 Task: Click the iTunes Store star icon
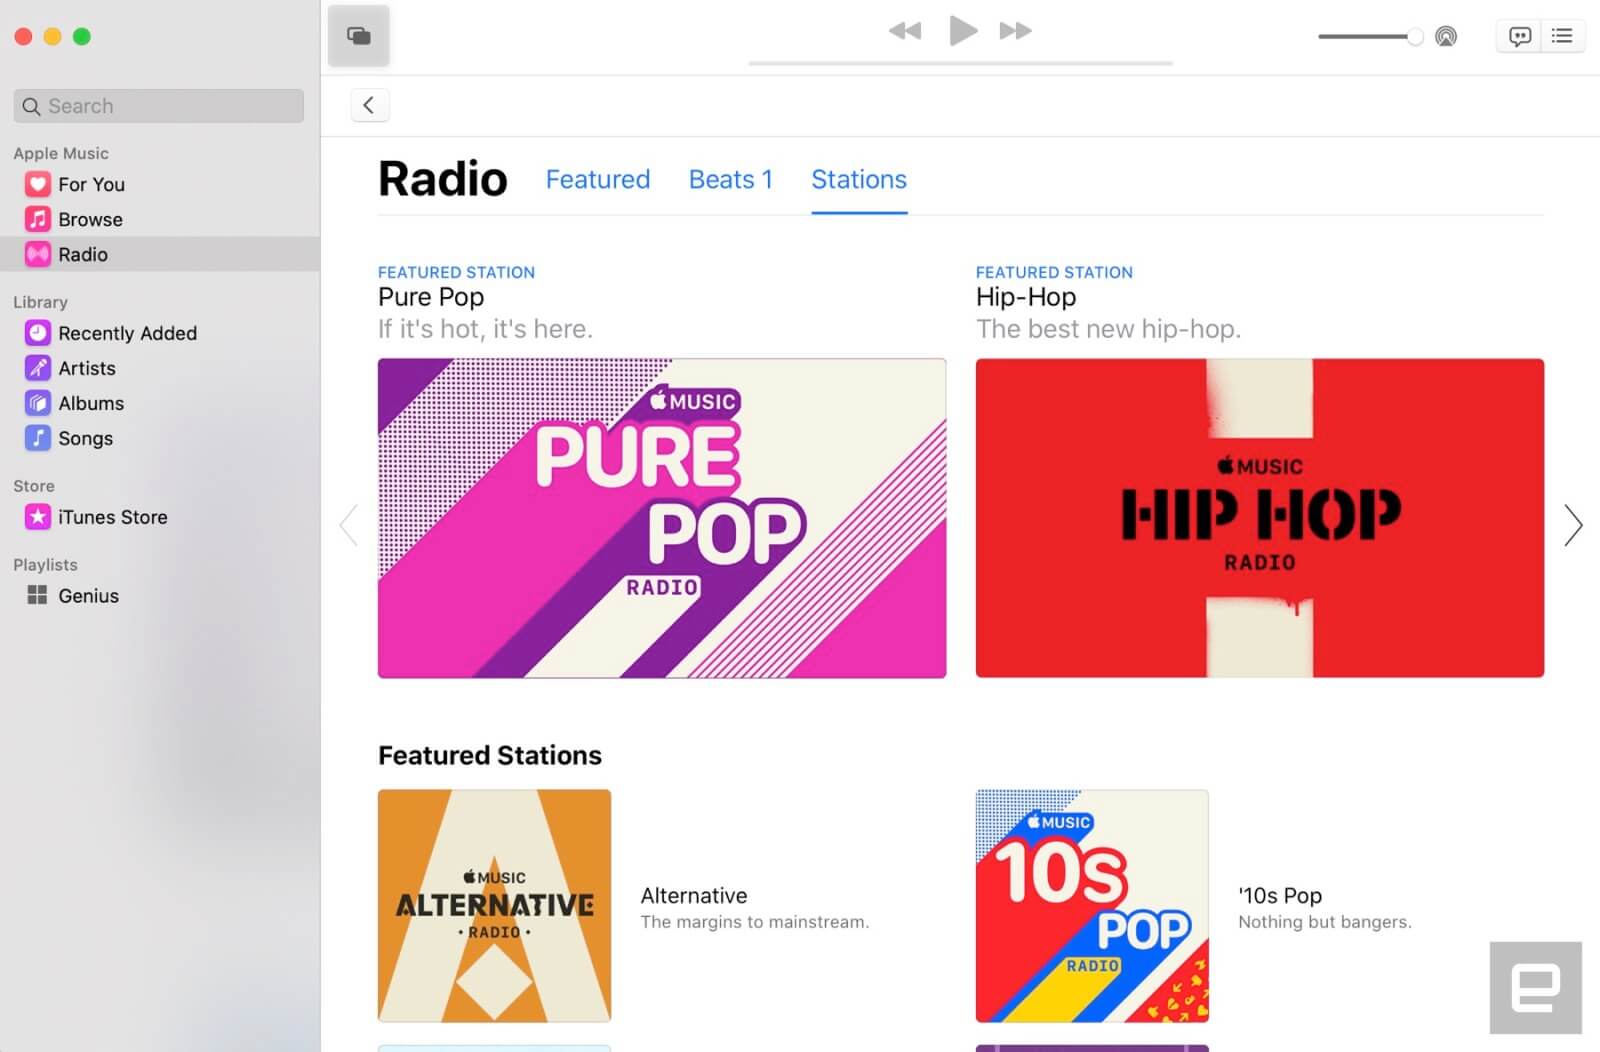pos(37,517)
